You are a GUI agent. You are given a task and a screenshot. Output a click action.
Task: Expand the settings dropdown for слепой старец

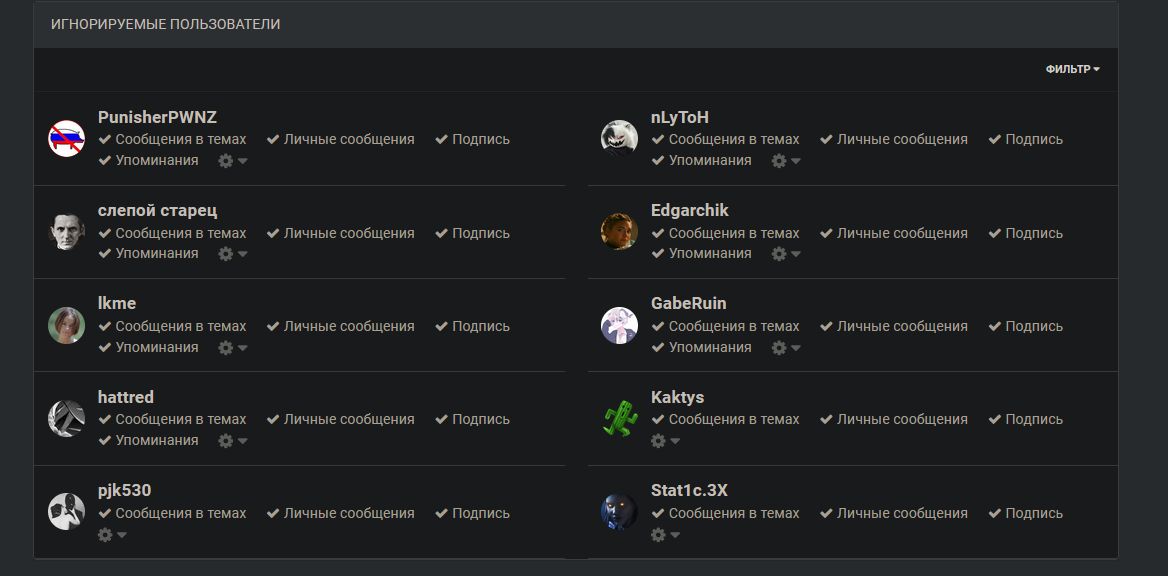point(231,254)
